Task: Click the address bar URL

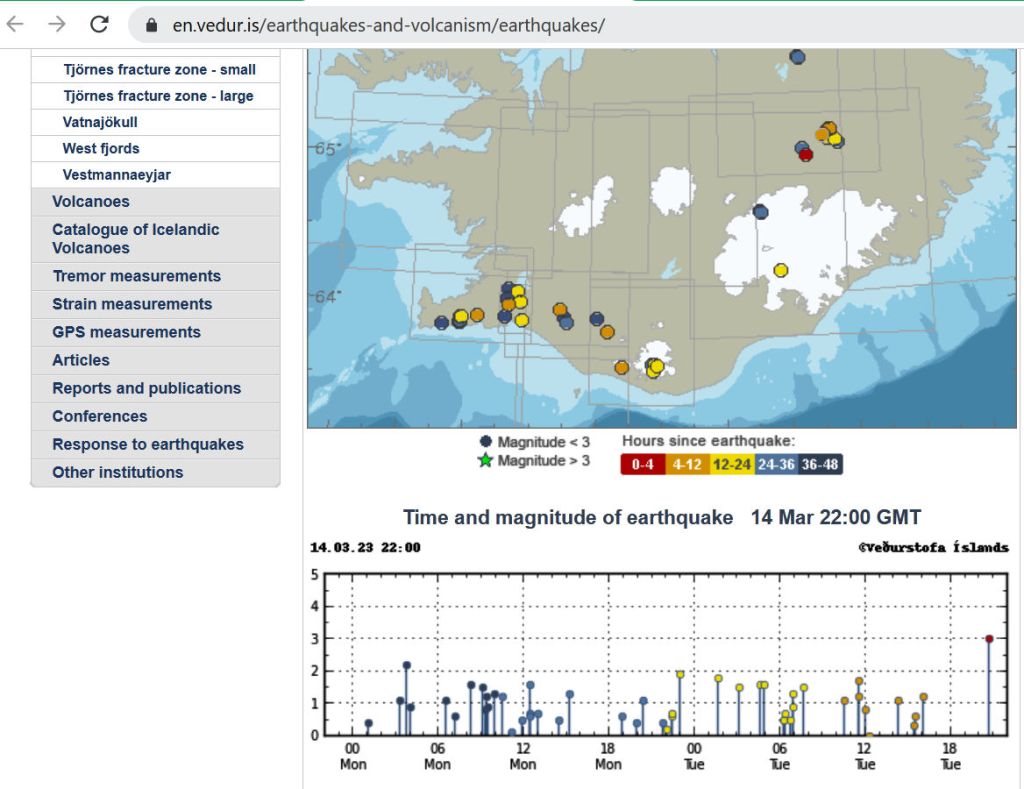Action: click(388, 25)
